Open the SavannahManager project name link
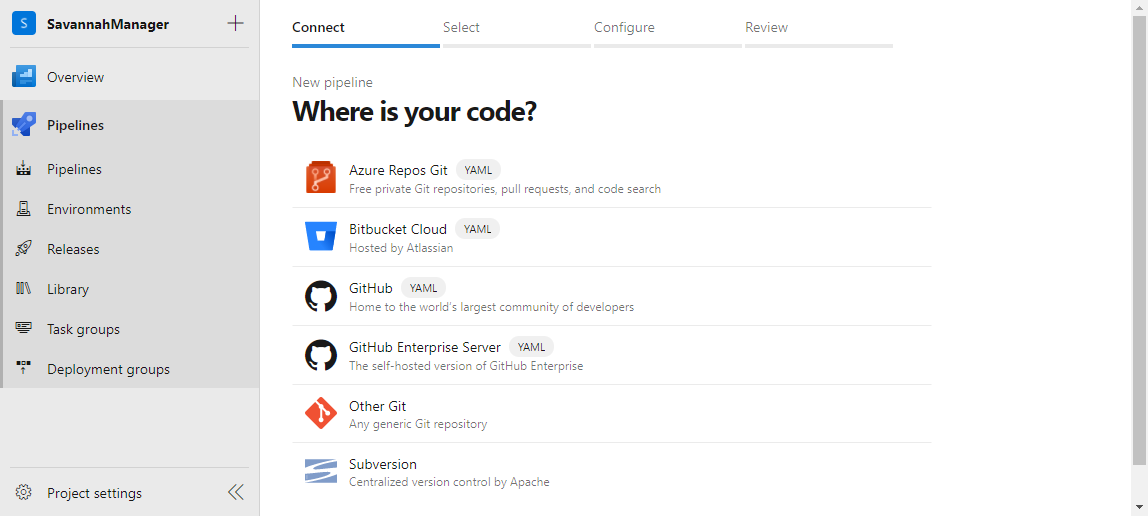 click(108, 24)
